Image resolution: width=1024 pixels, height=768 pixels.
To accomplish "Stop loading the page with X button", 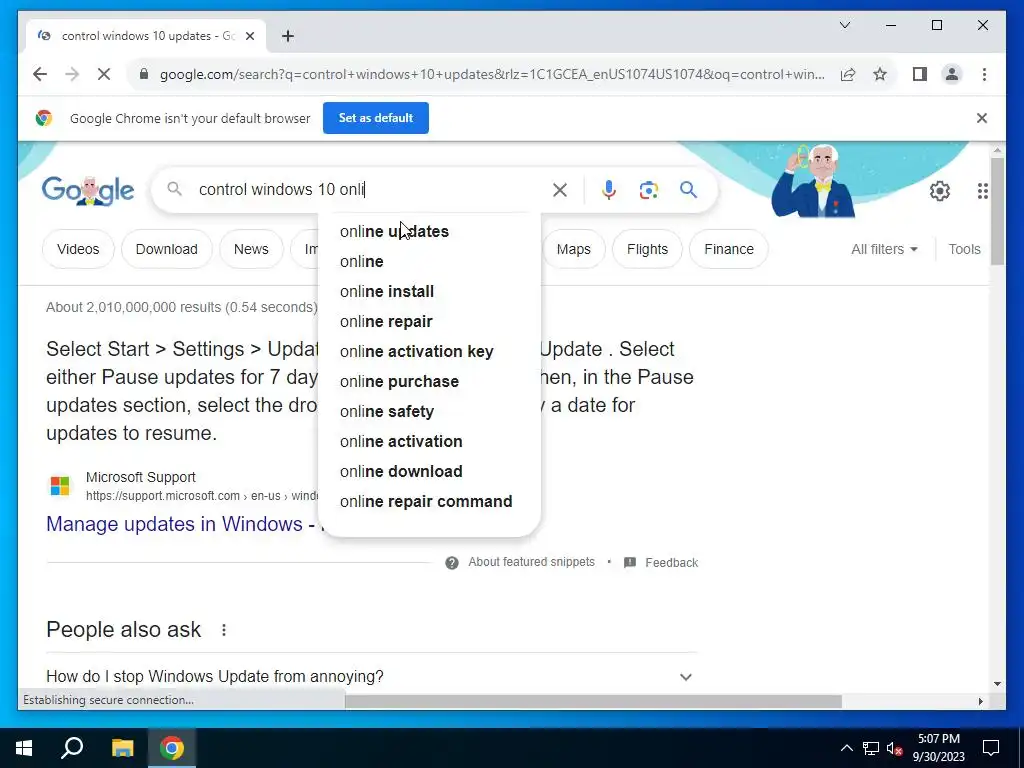I will (x=104, y=74).
